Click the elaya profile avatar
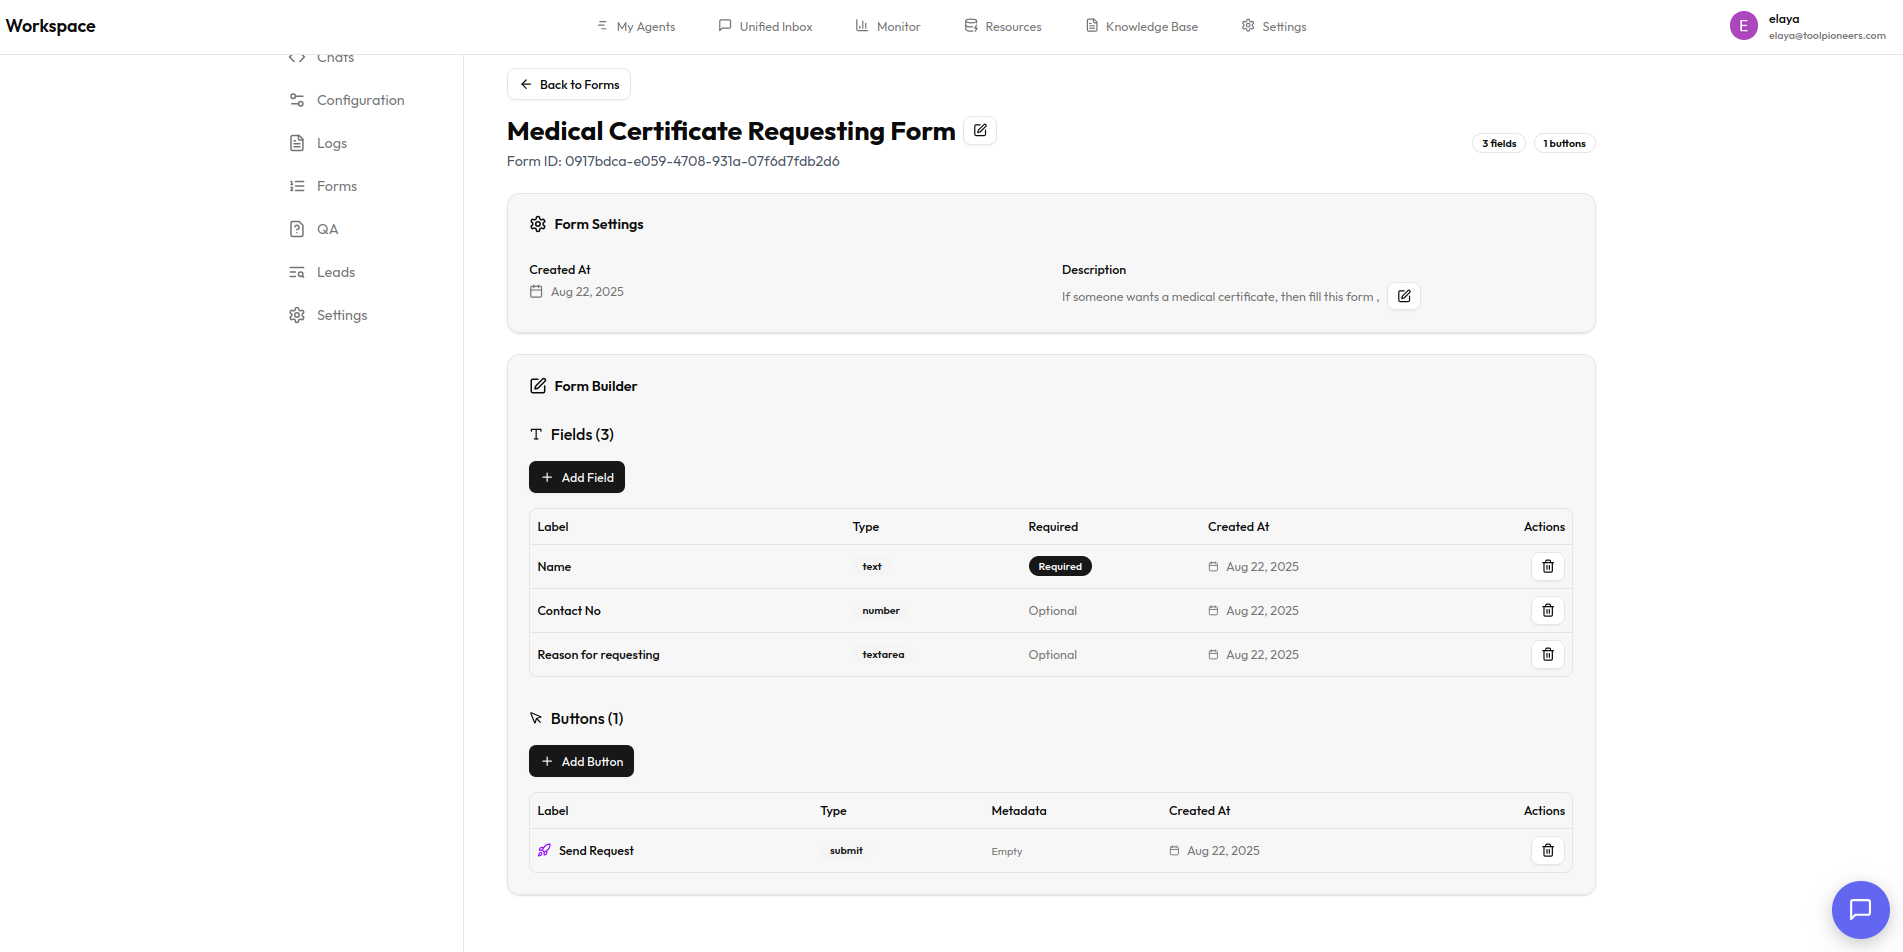1903x952 pixels. click(x=1742, y=25)
